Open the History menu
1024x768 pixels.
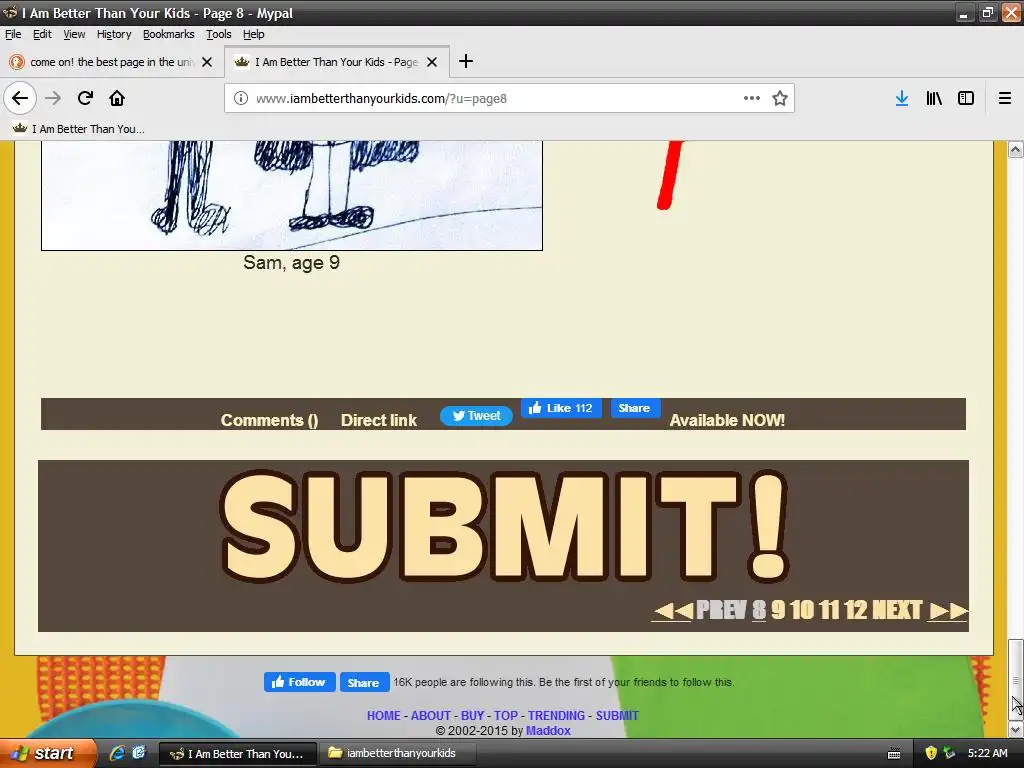coord(114,34)
